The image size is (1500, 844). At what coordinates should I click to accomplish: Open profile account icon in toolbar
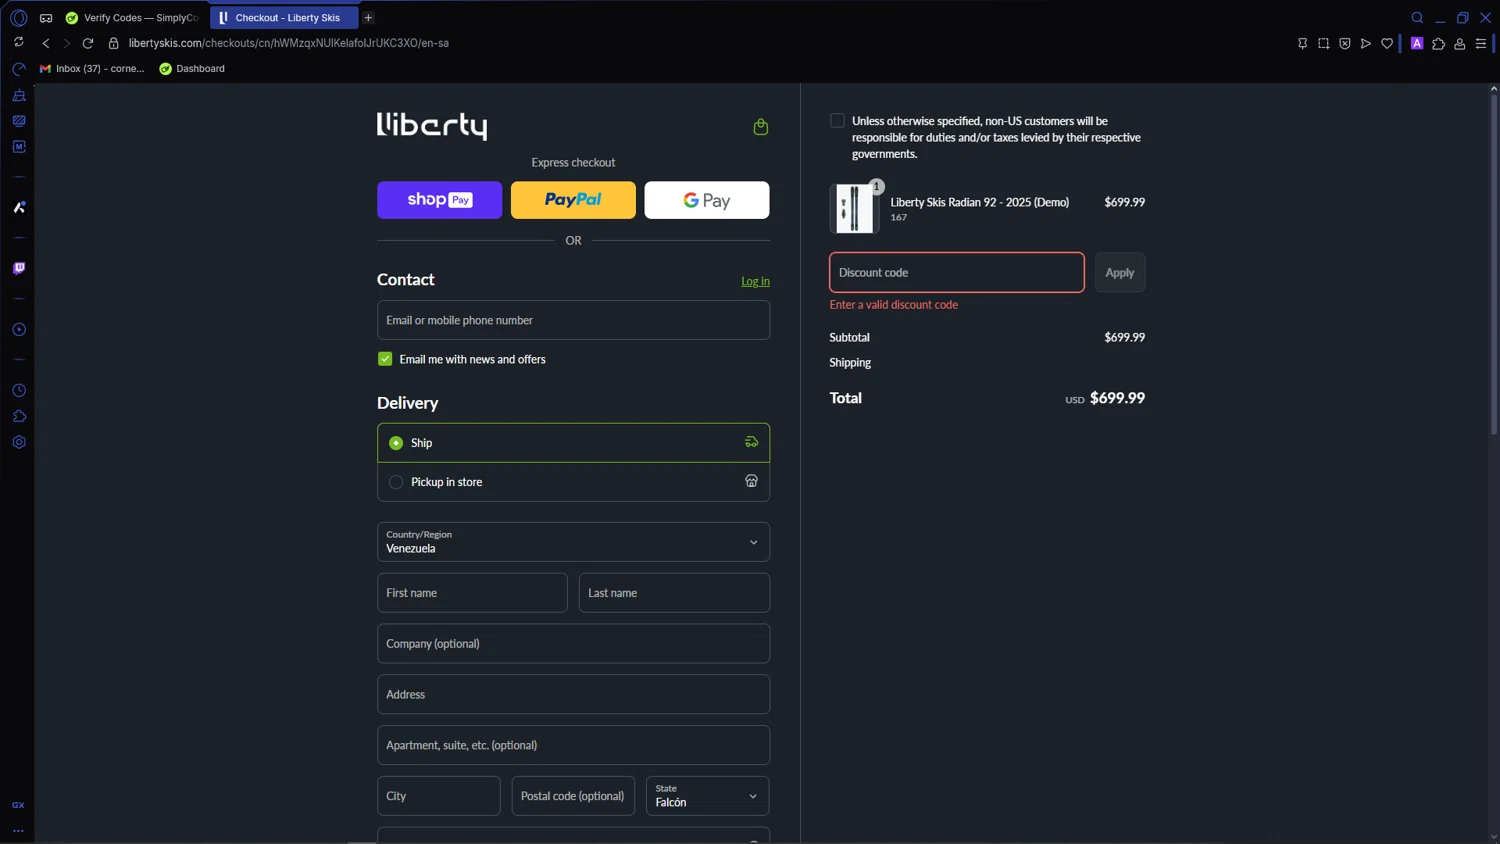pyautogui.click(x=1460, y=43)
